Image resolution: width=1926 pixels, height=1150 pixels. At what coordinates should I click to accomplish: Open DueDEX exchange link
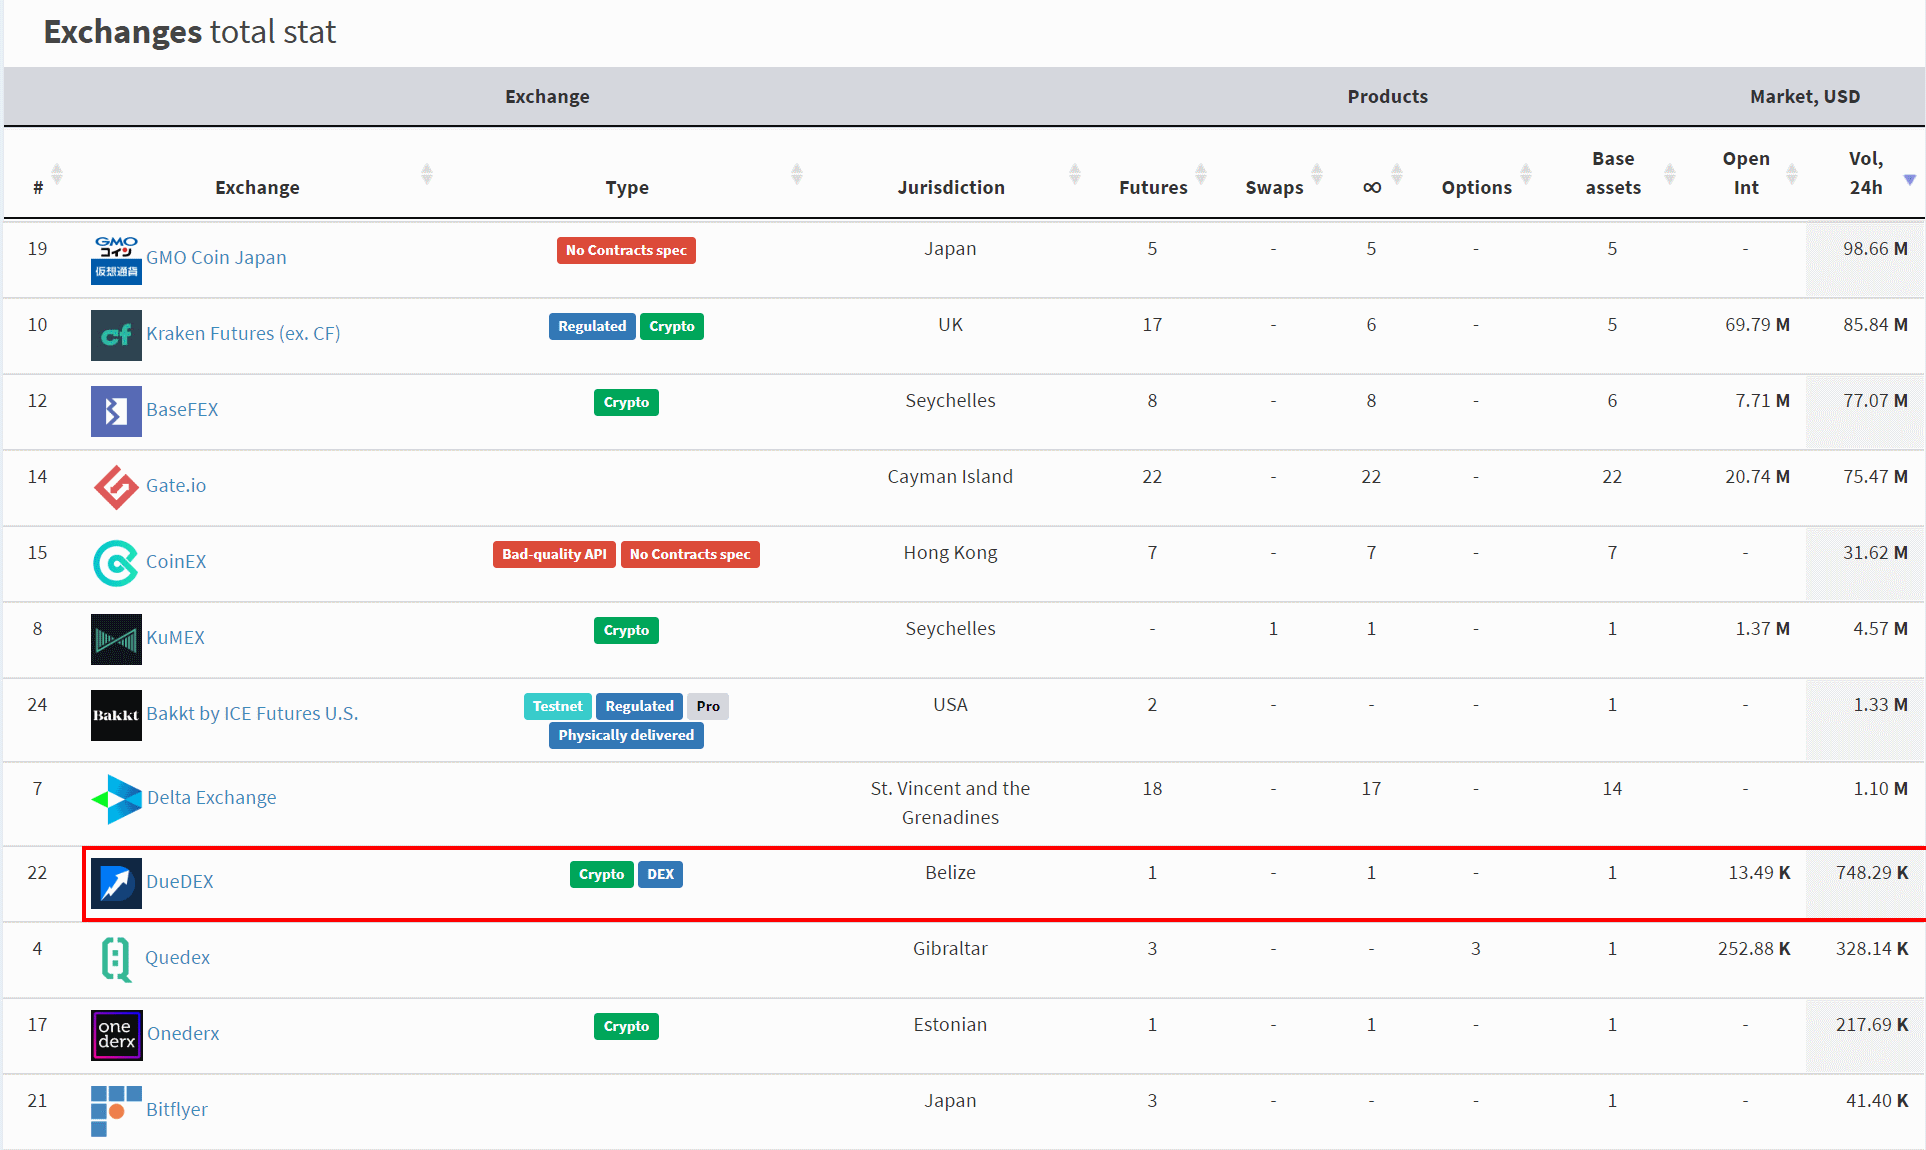[180, 881]
